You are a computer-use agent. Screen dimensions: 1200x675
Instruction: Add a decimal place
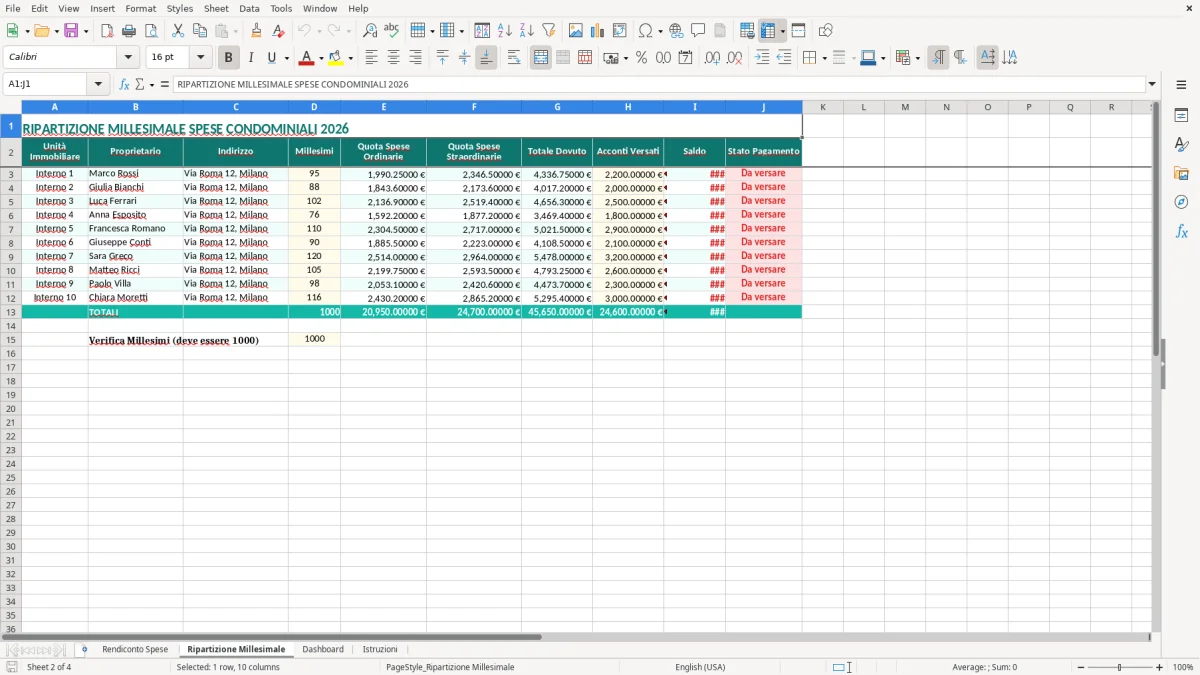click(712, 57)
